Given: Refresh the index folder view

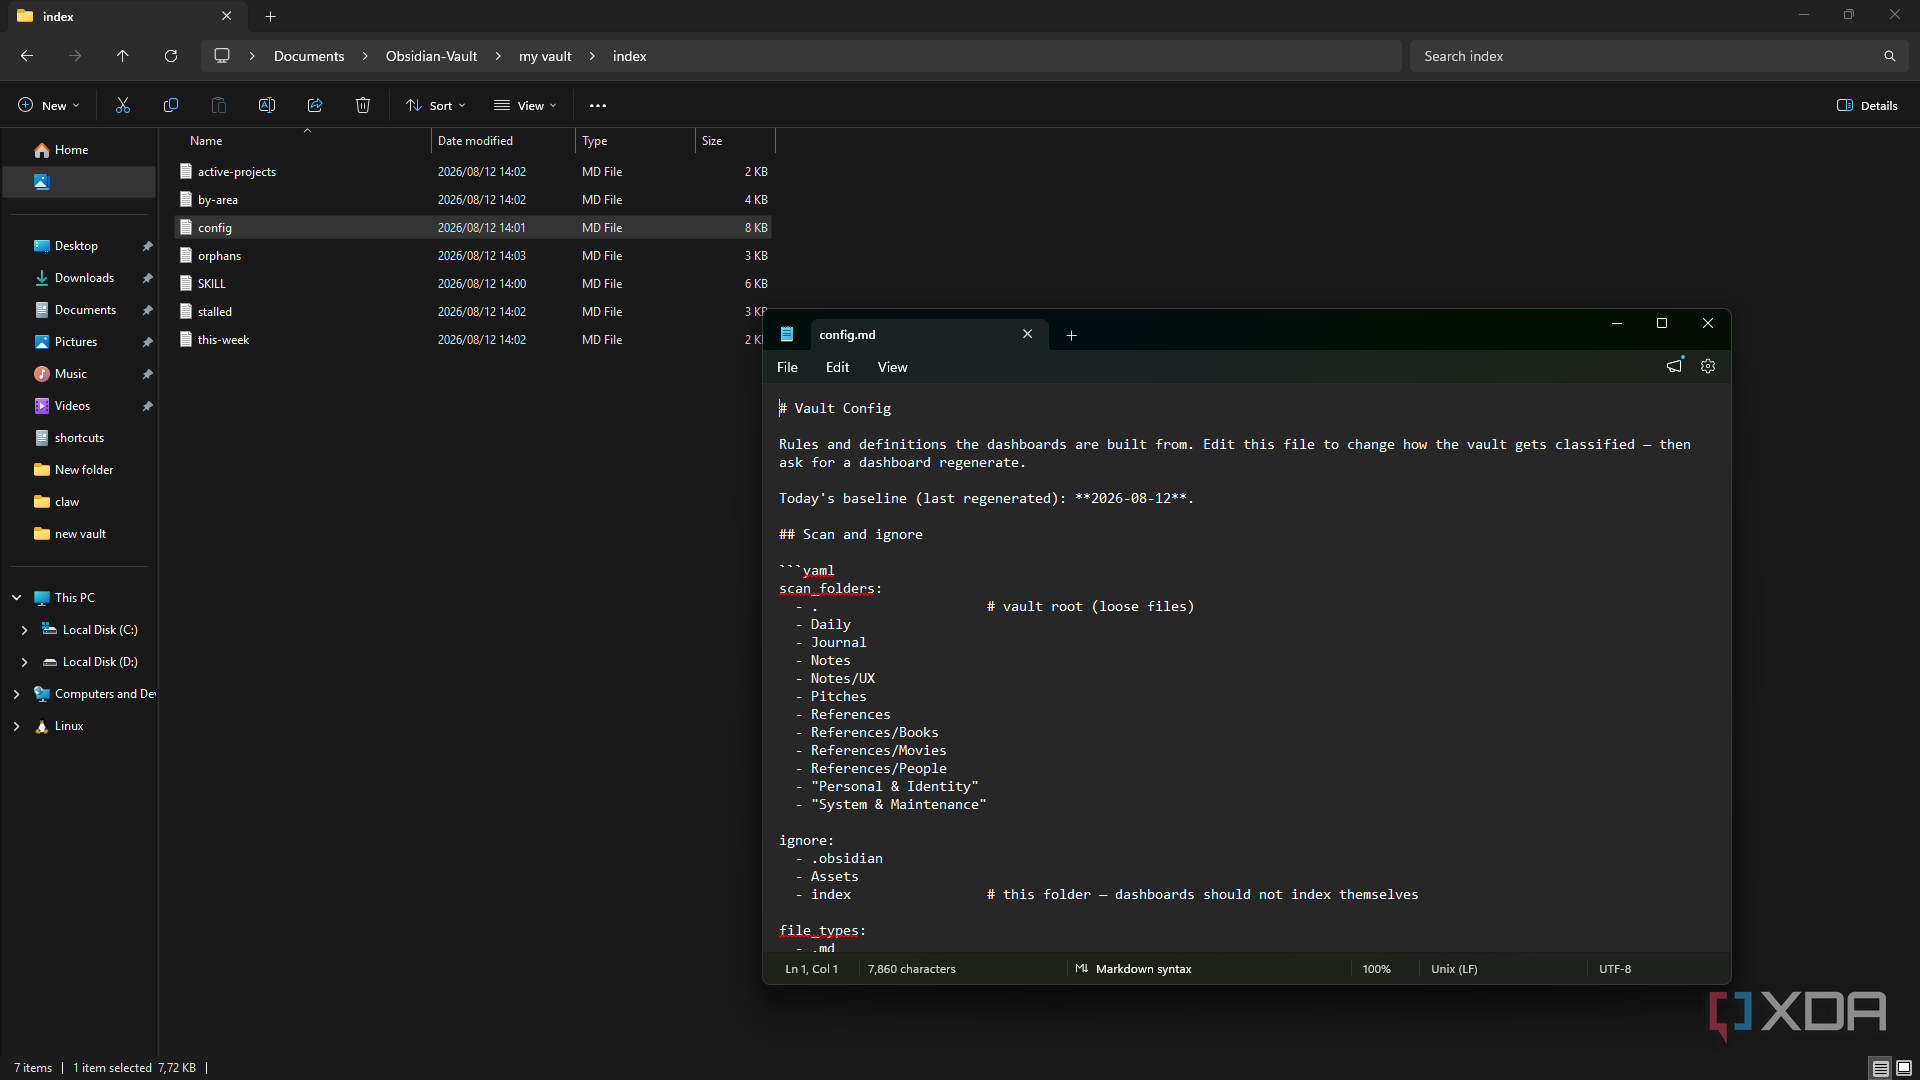Looking at the screenshot, I should click(x=171, y=56).
